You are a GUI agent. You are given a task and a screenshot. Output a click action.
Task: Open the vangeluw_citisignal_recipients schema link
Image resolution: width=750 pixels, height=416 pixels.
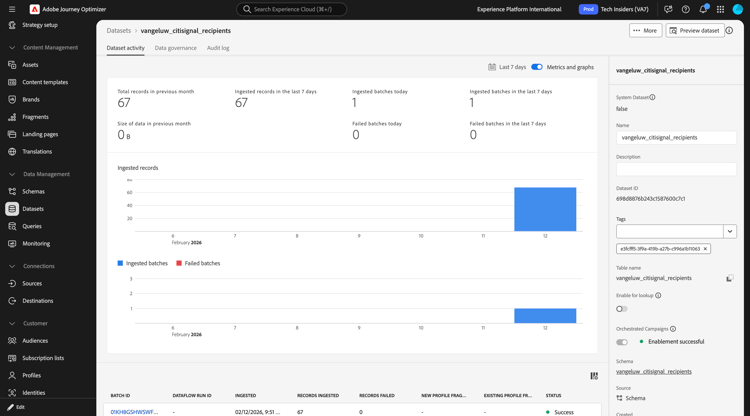pos(653,372)
